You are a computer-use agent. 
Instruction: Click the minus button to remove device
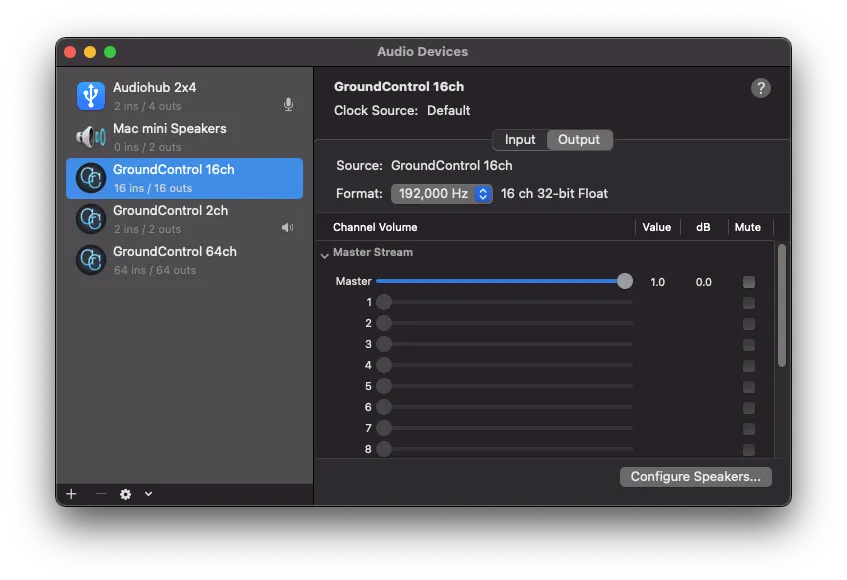pyautogui.click(x=100, y=494)
